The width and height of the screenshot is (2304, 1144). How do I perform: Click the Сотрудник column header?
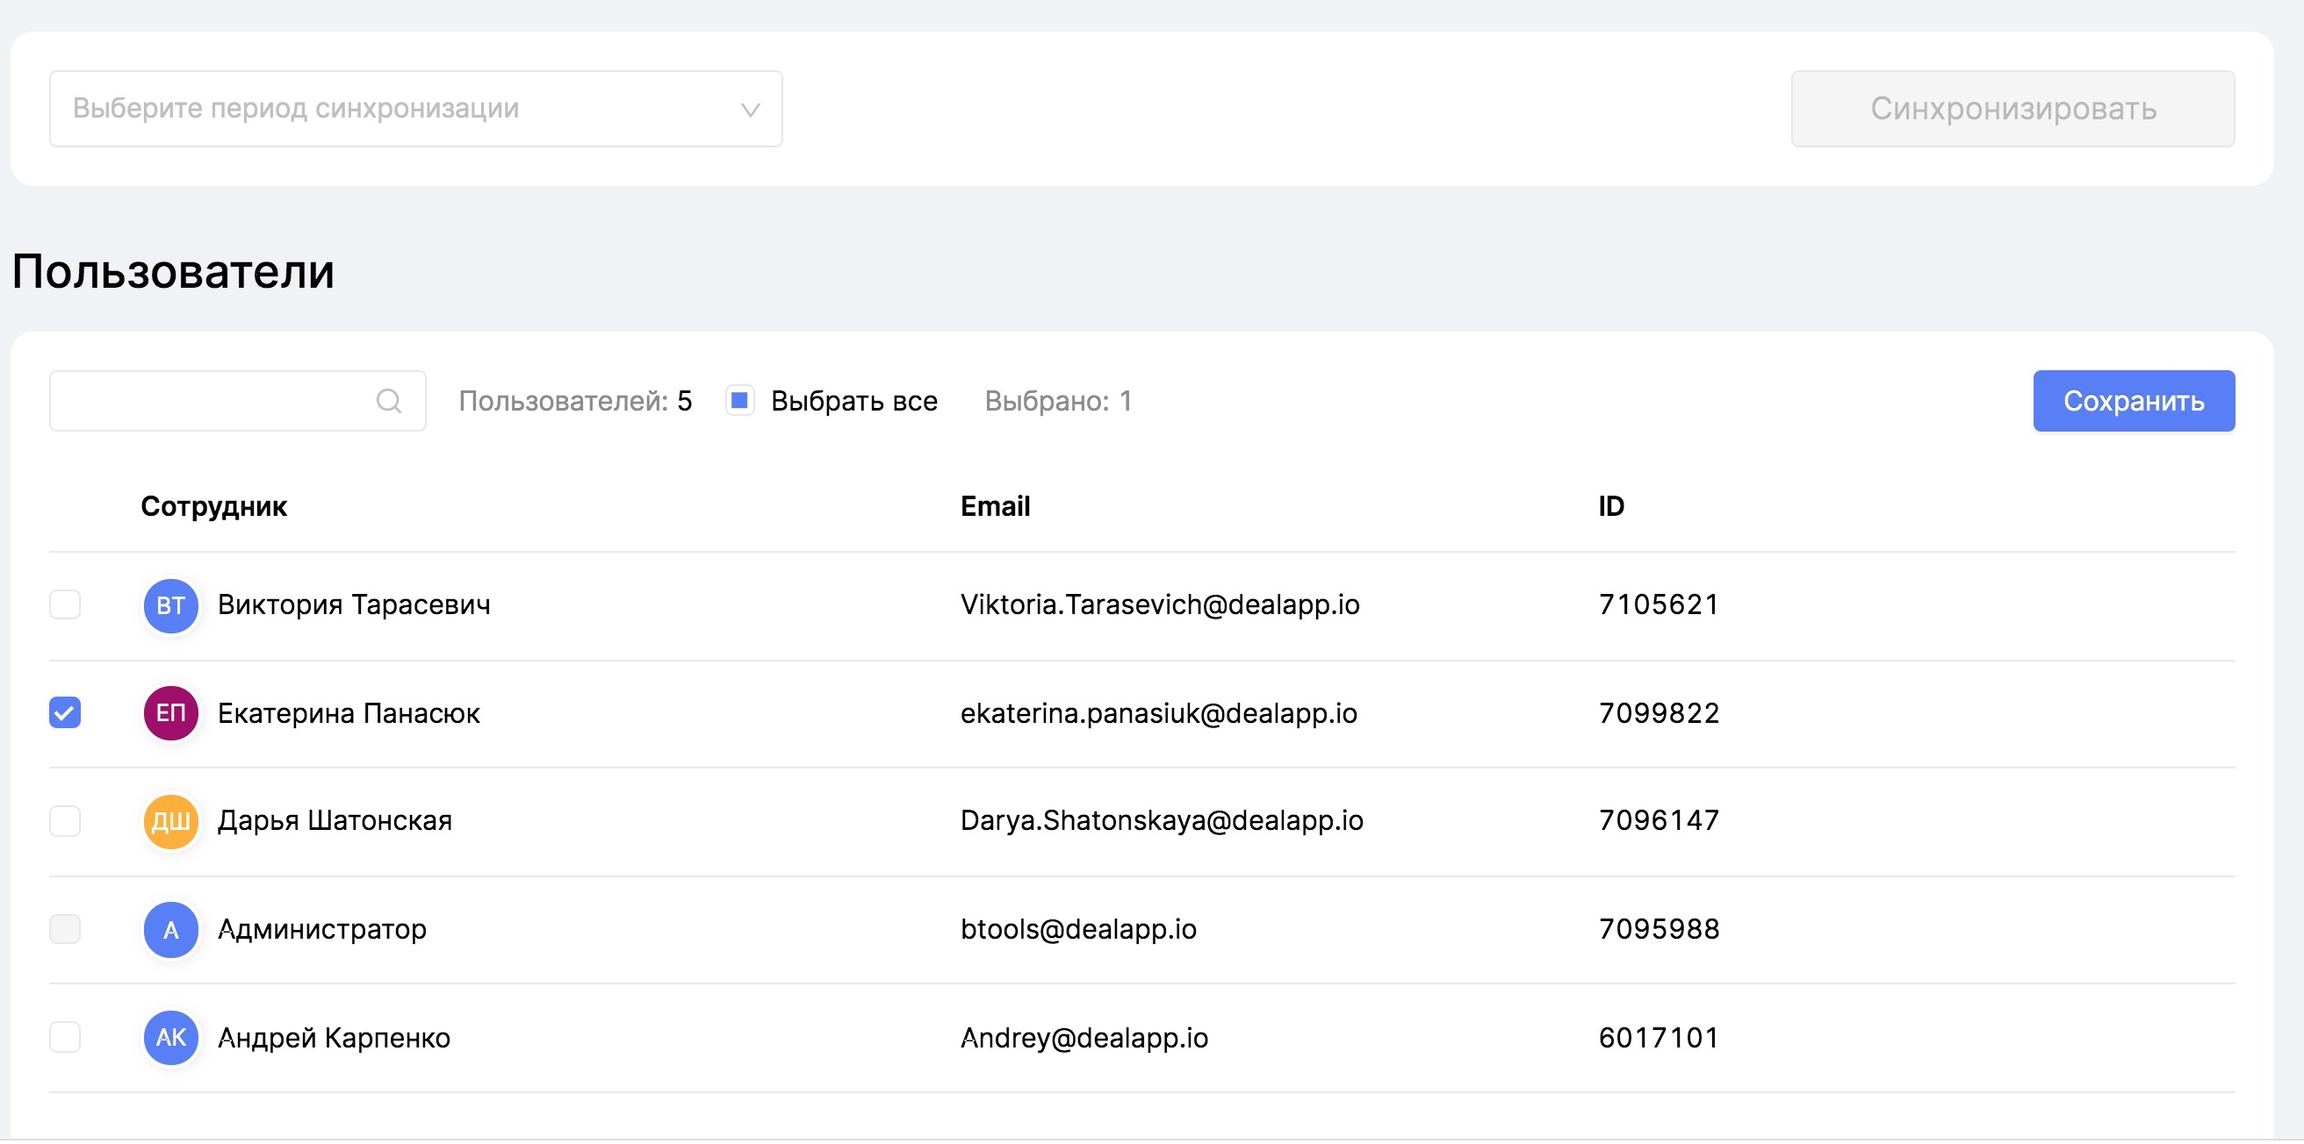[x=214, y=506]
